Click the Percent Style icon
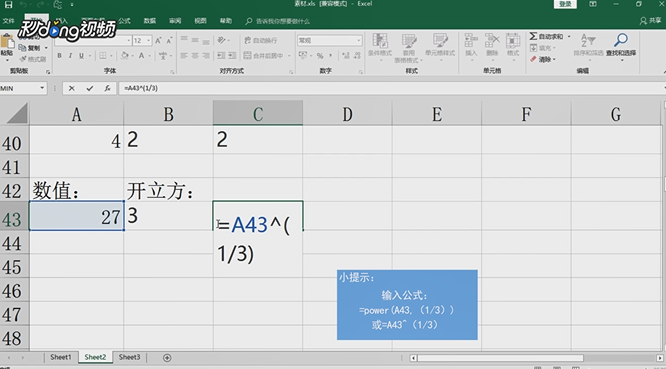666x369 pixels. click(x=320, y=56)
